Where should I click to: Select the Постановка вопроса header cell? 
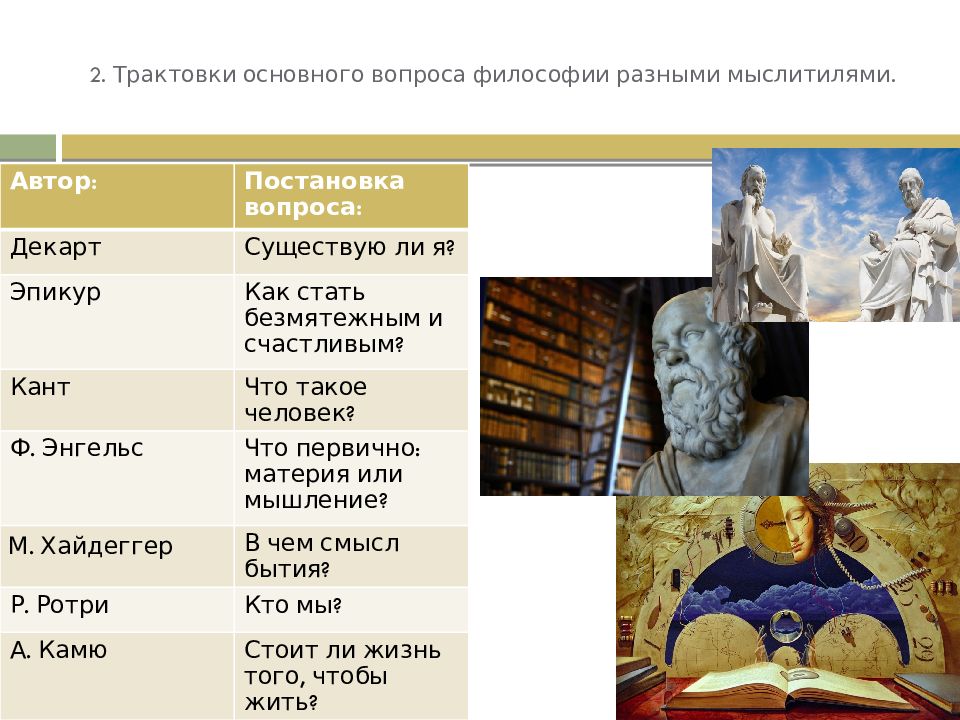point(350,196)
